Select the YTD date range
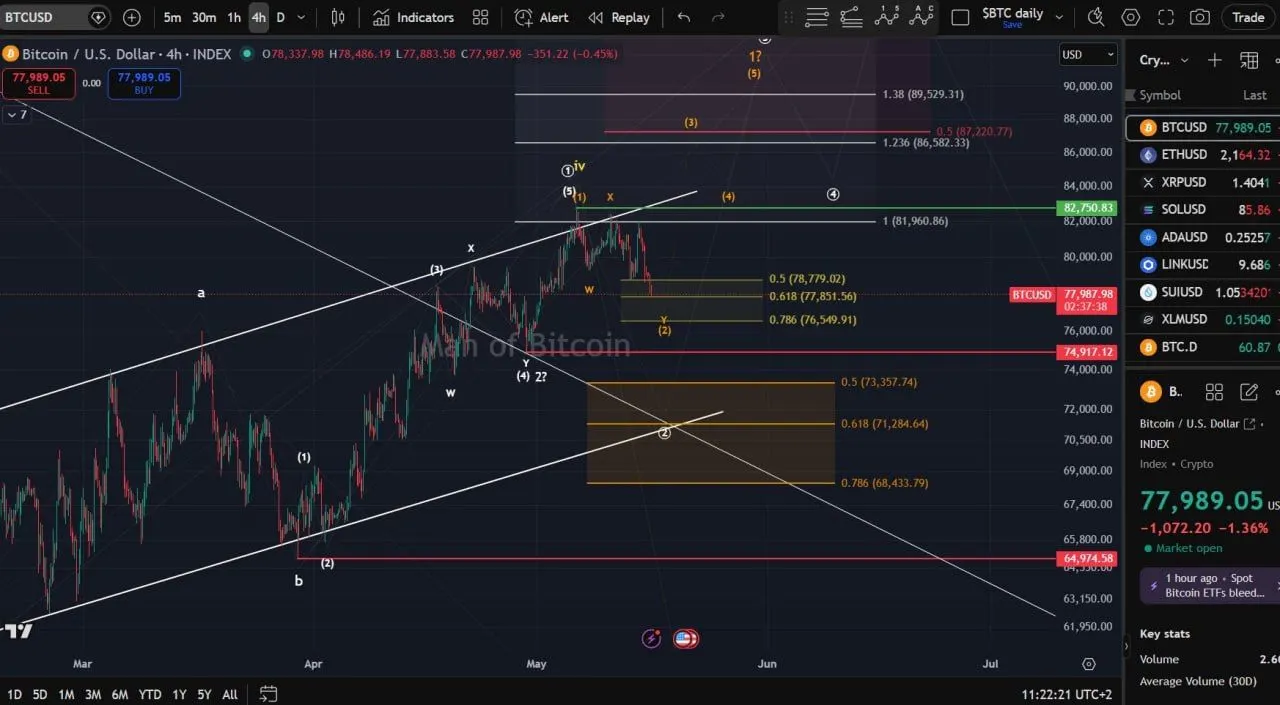 [x=150, y=694]
